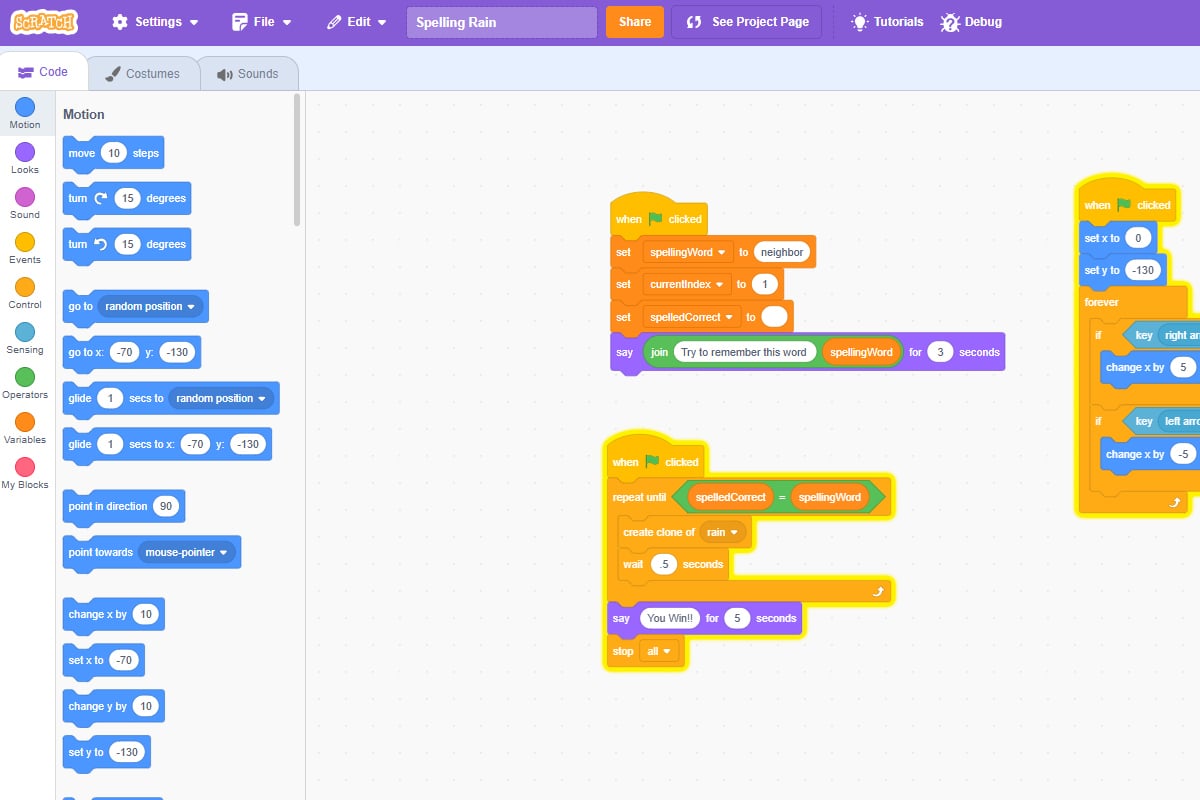Select the Sensing block category
The height and width of the screenshot is (800, 1200).
[x=25, y=339]
